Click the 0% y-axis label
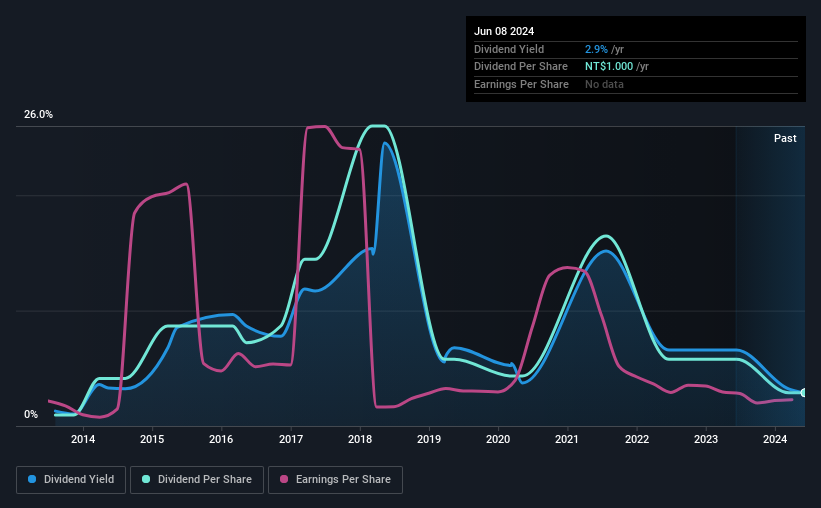The image size is (821, 508). pos(31,414)
